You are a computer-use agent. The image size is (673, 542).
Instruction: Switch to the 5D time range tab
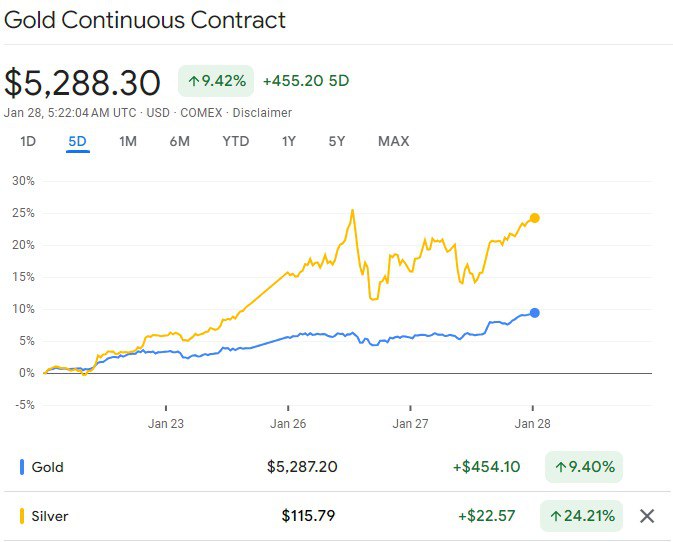[x=77, y=141]
